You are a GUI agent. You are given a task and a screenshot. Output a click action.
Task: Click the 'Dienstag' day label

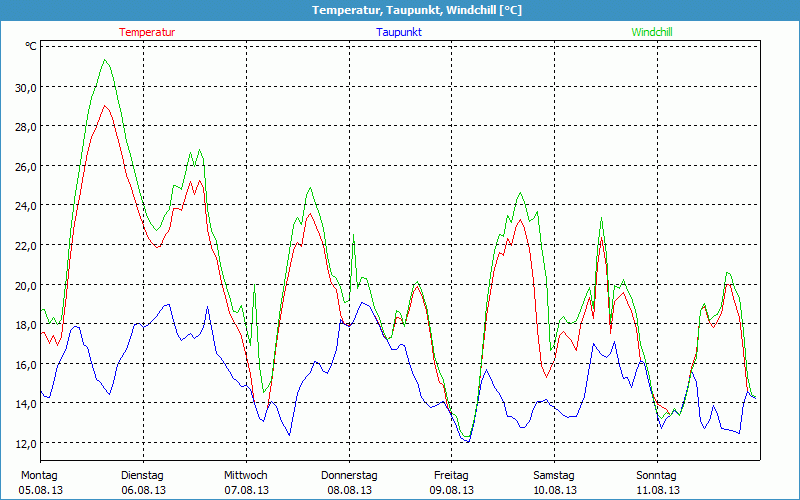click(142, 476)
